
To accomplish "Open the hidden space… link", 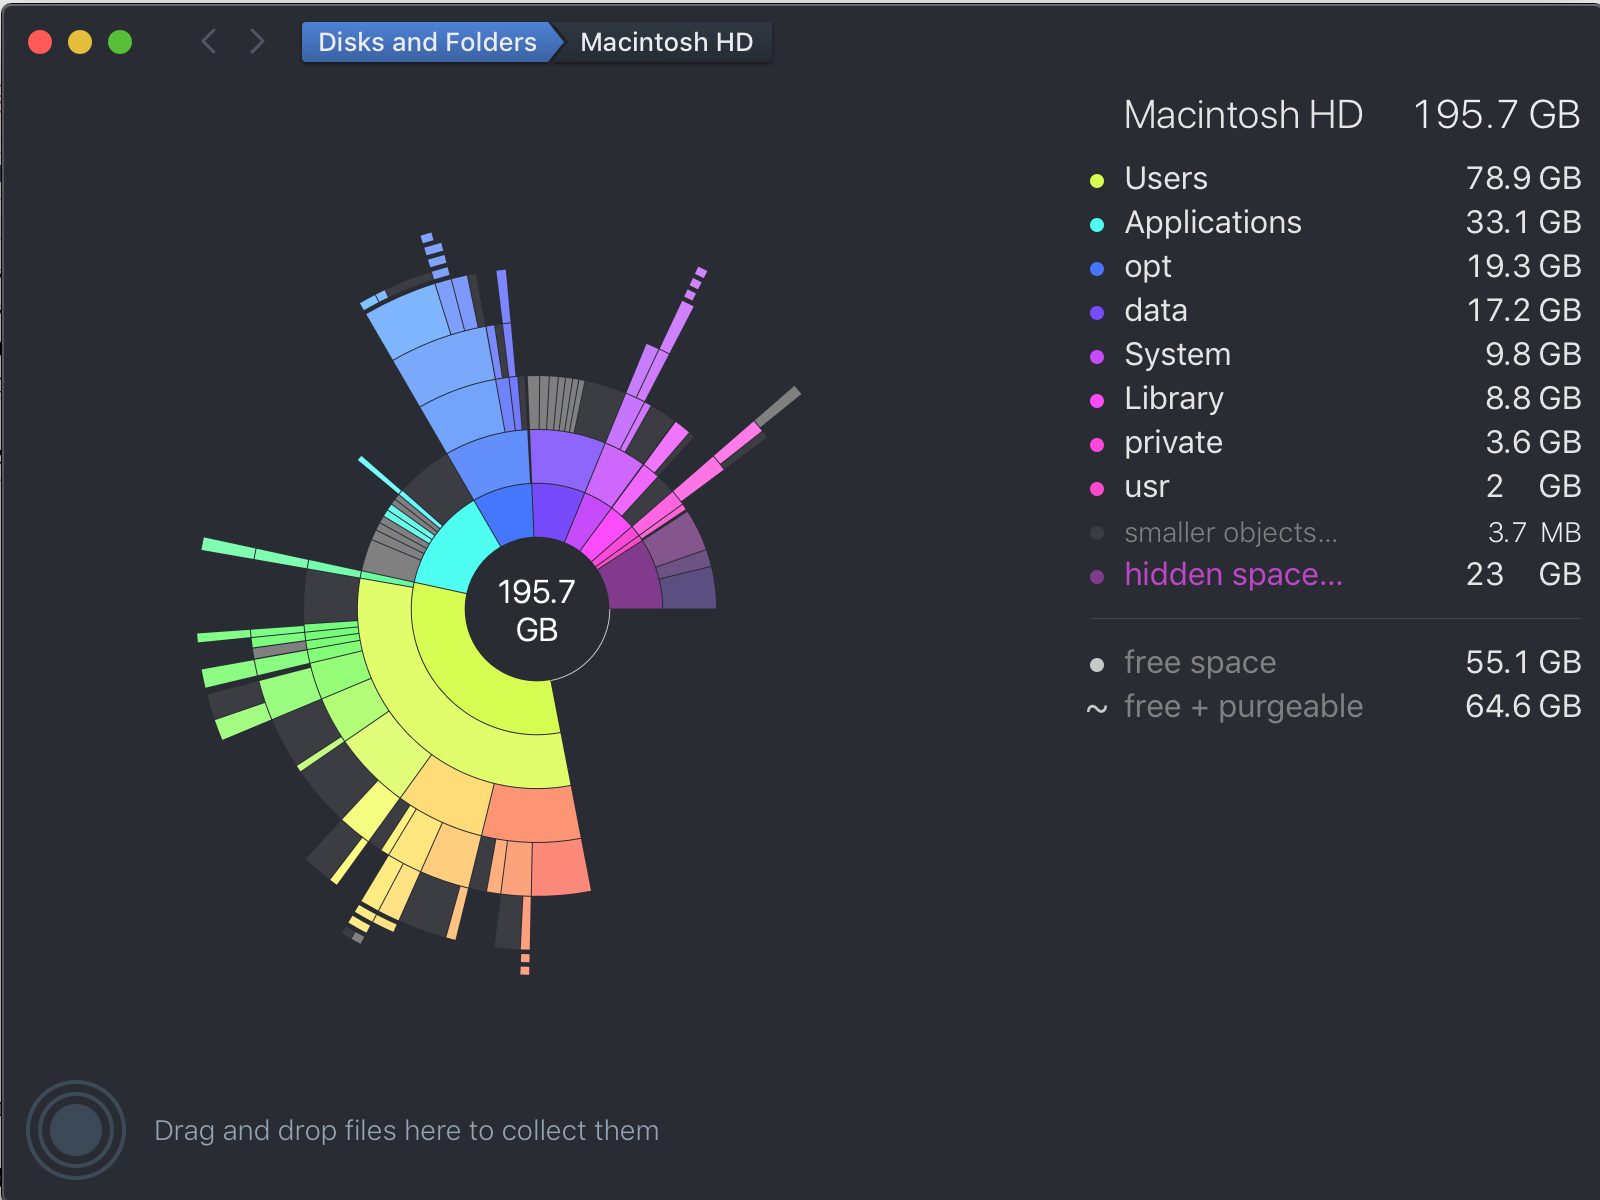I will pyautogui.click(x=1233, y=574).
